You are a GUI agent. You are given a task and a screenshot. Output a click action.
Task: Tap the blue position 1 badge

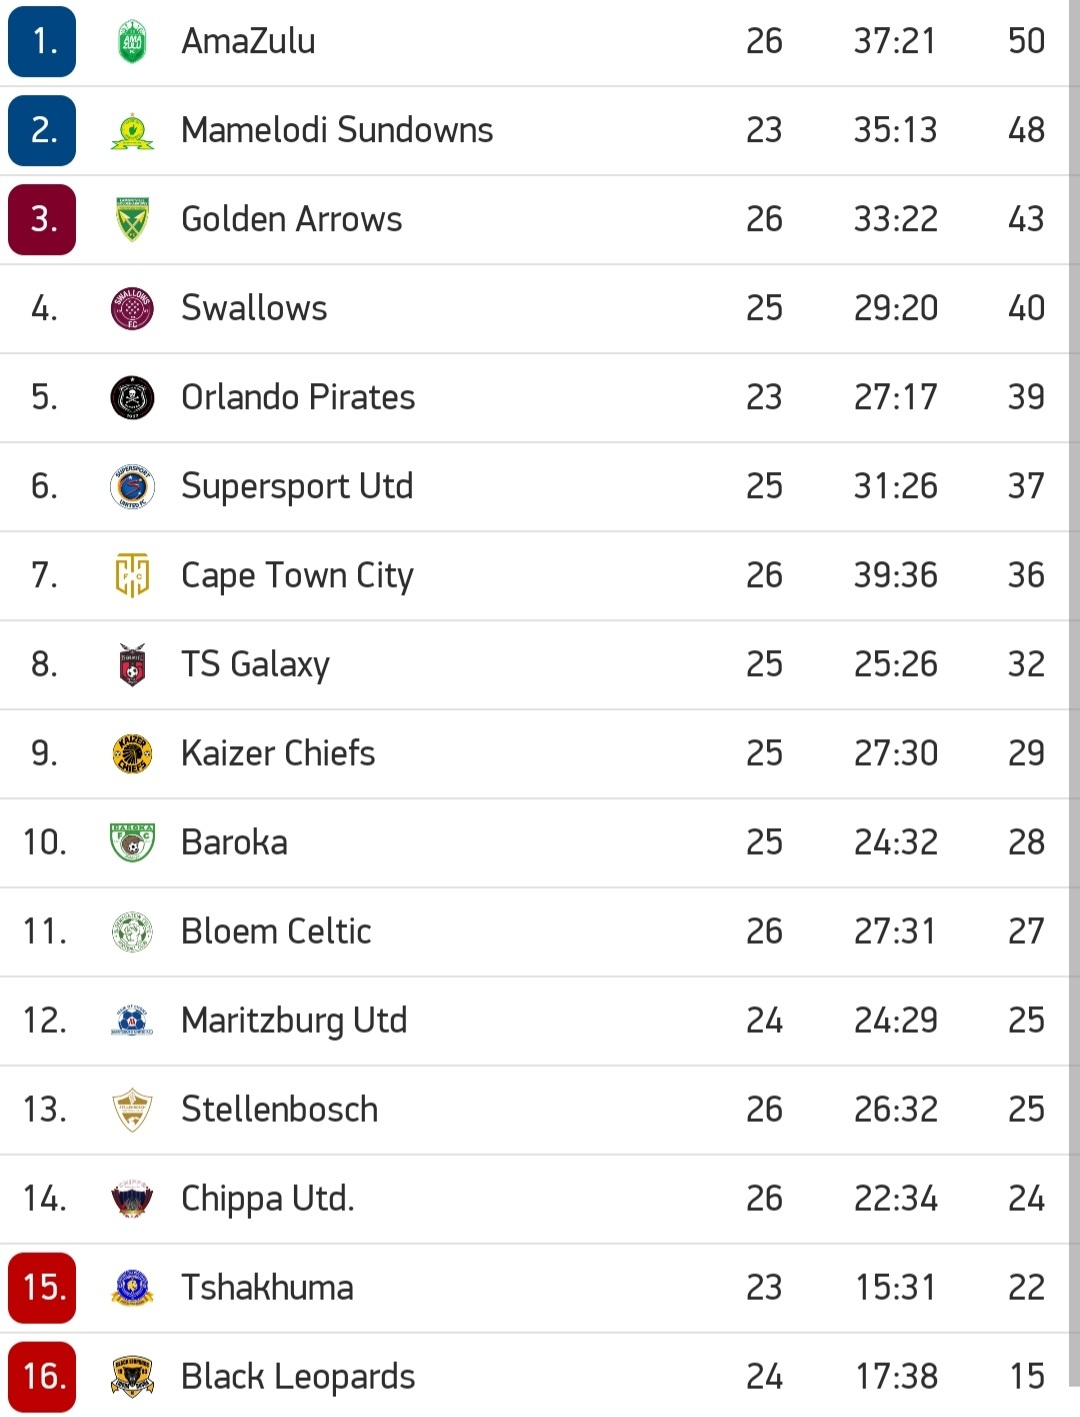[x=42, y=42]
